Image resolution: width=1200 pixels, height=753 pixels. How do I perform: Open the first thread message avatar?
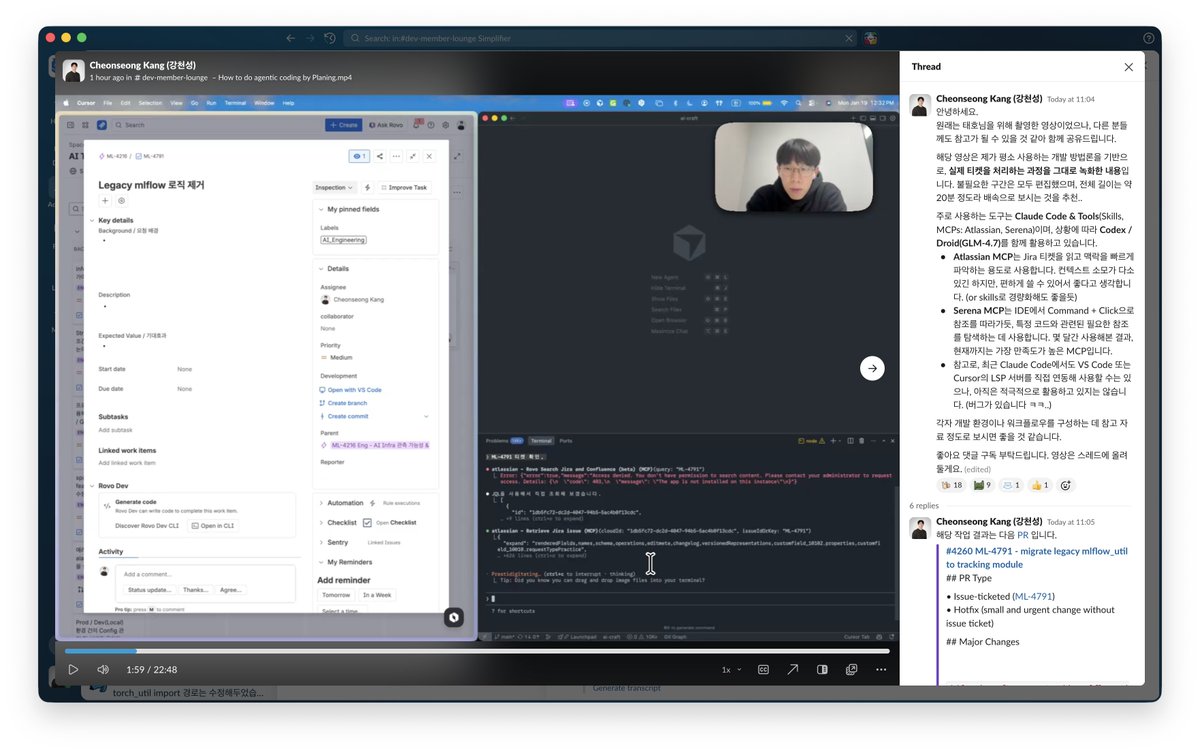(x=920, y=103)
